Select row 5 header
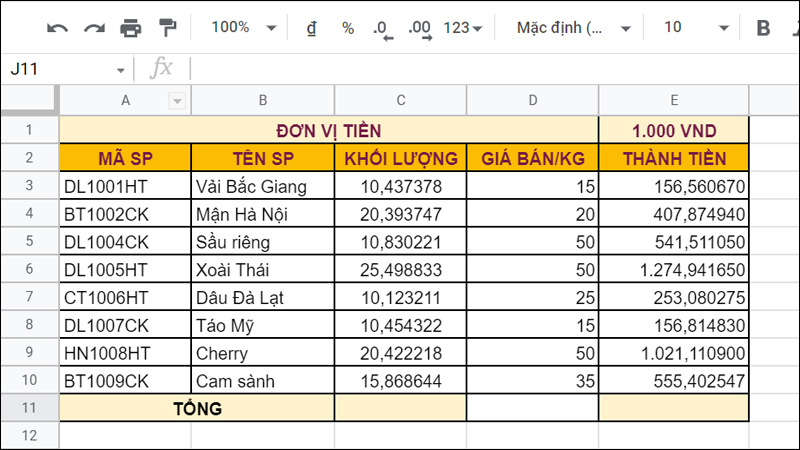800x450 pixels. (29, 242)
